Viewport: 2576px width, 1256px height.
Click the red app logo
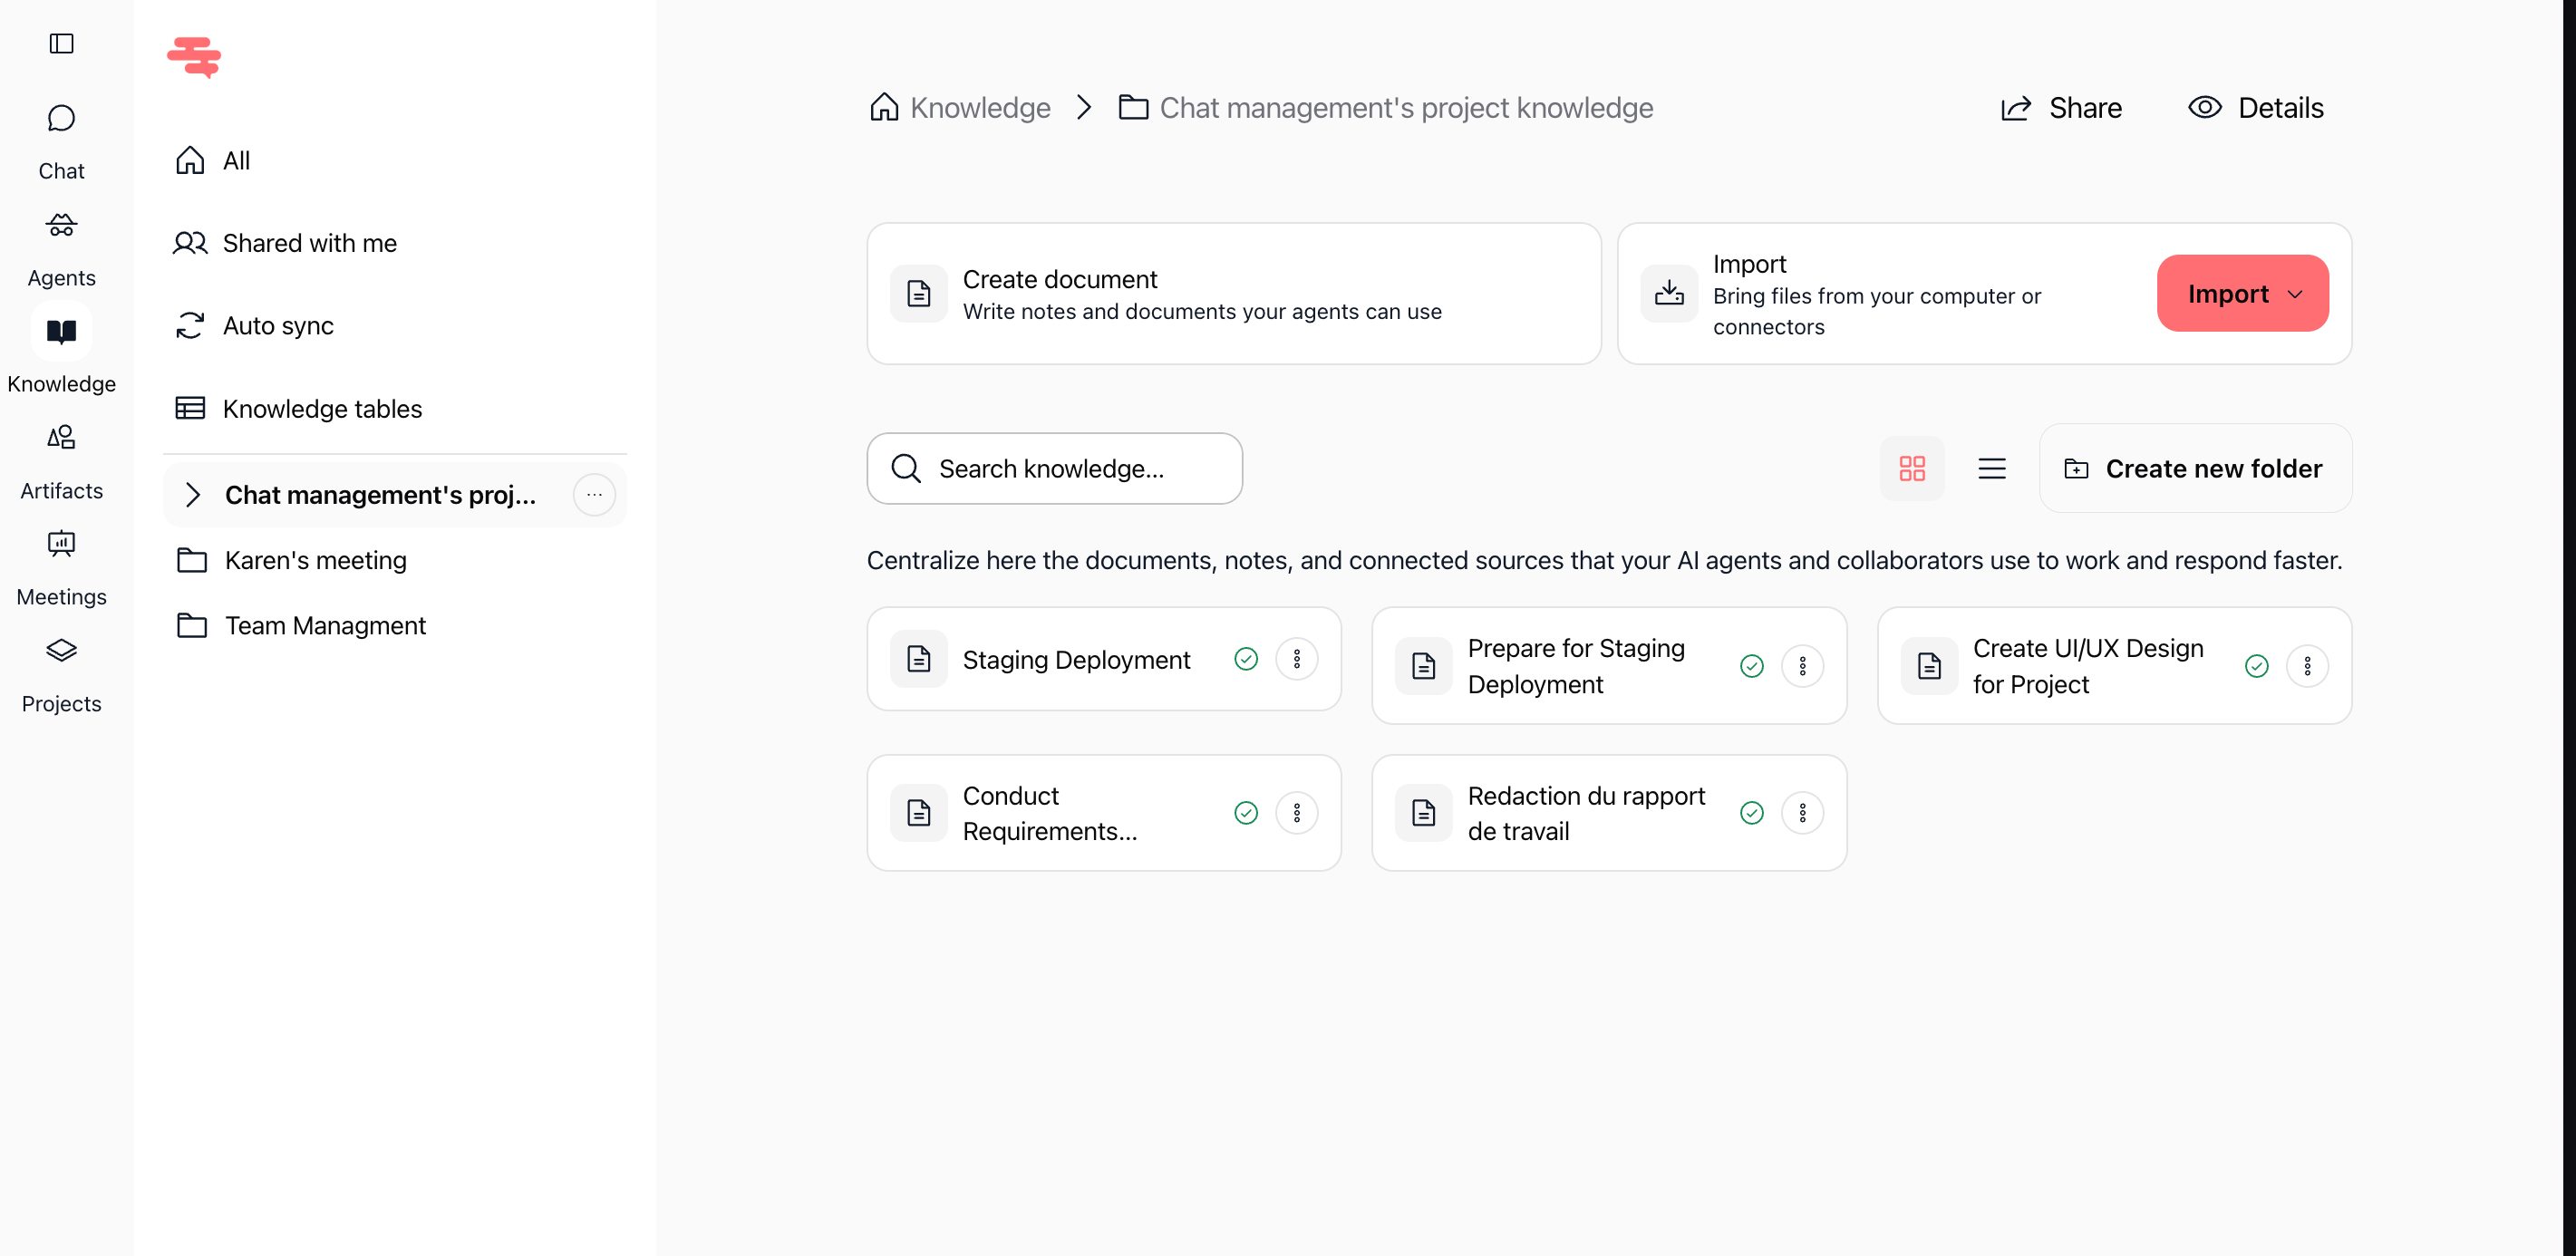point(194,57)
